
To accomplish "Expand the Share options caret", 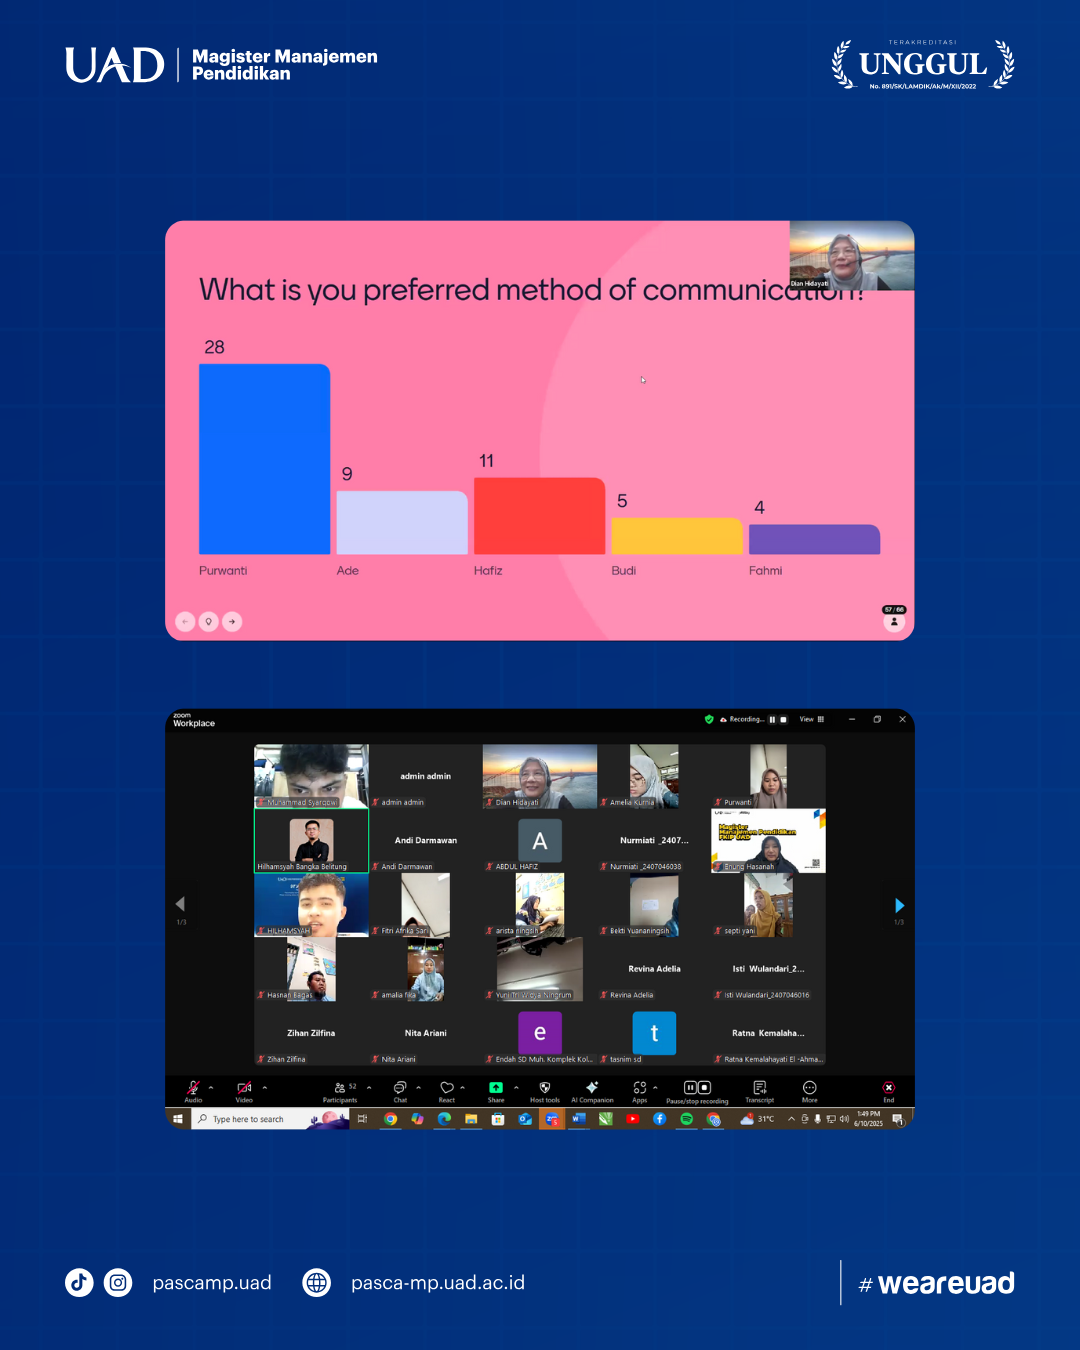I will tap(516, 1087).
